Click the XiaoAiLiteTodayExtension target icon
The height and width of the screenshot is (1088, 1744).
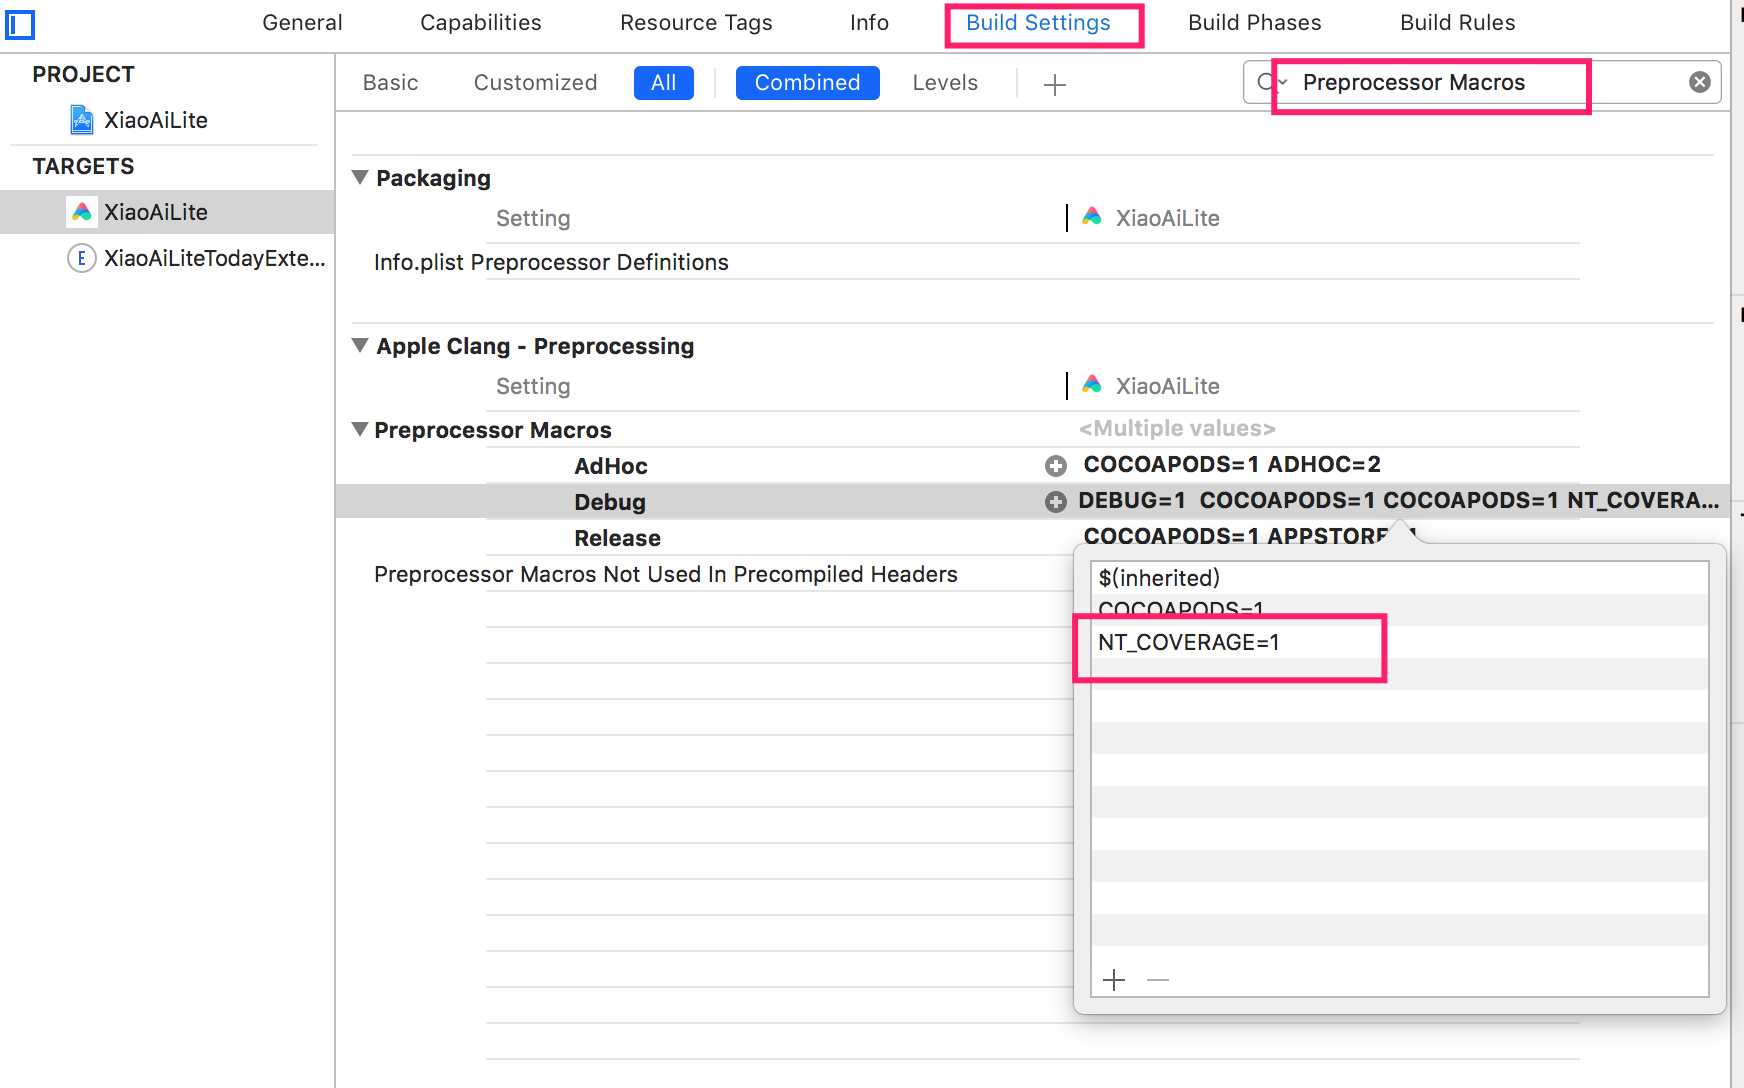pyautogui.click(x=81, y=258)
